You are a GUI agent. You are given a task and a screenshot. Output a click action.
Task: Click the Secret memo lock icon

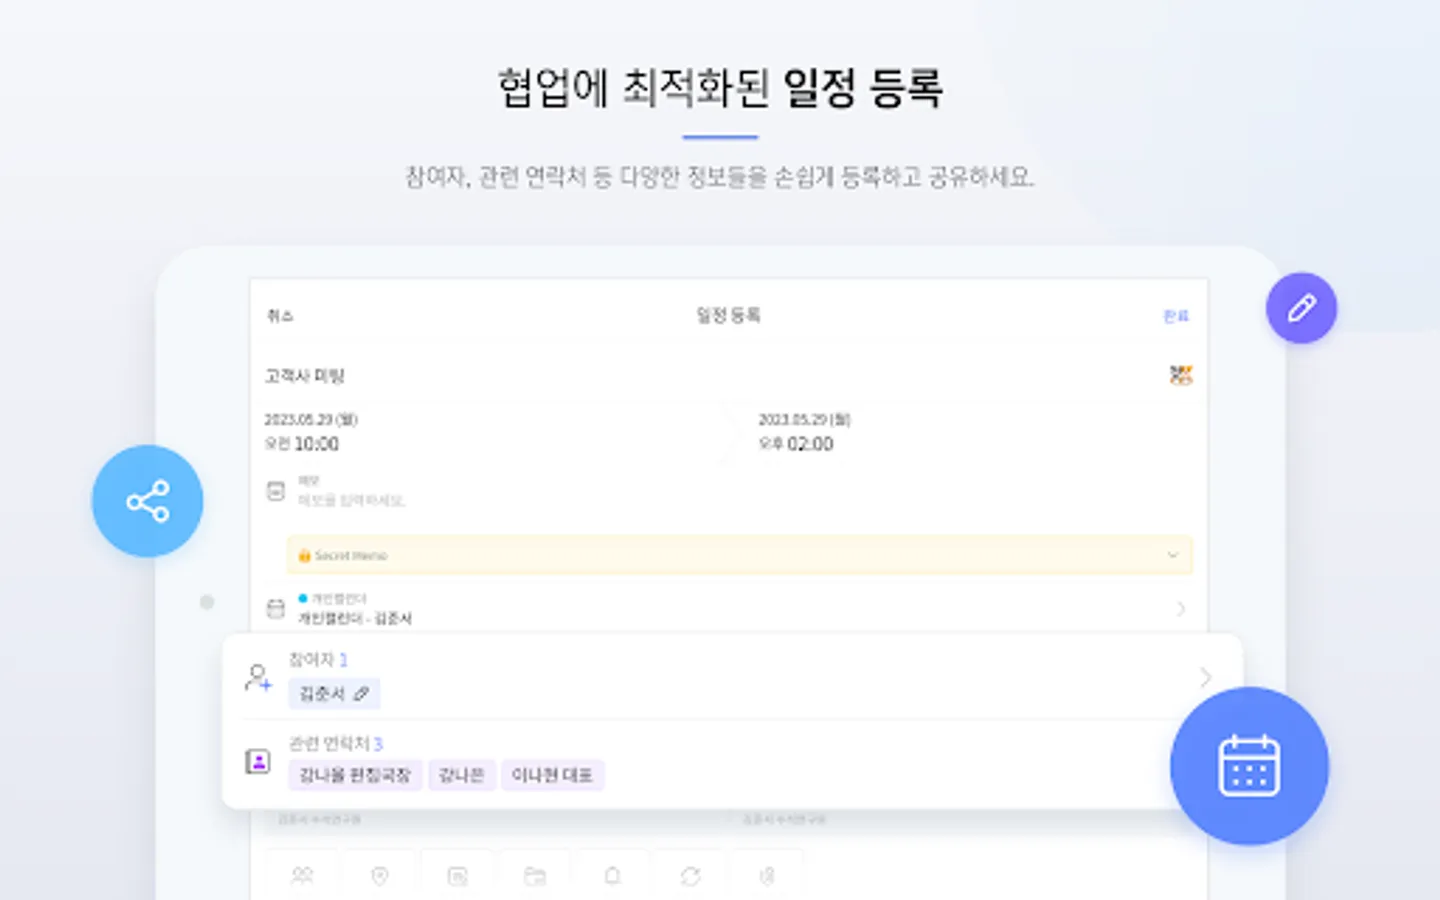click(304, 556)
